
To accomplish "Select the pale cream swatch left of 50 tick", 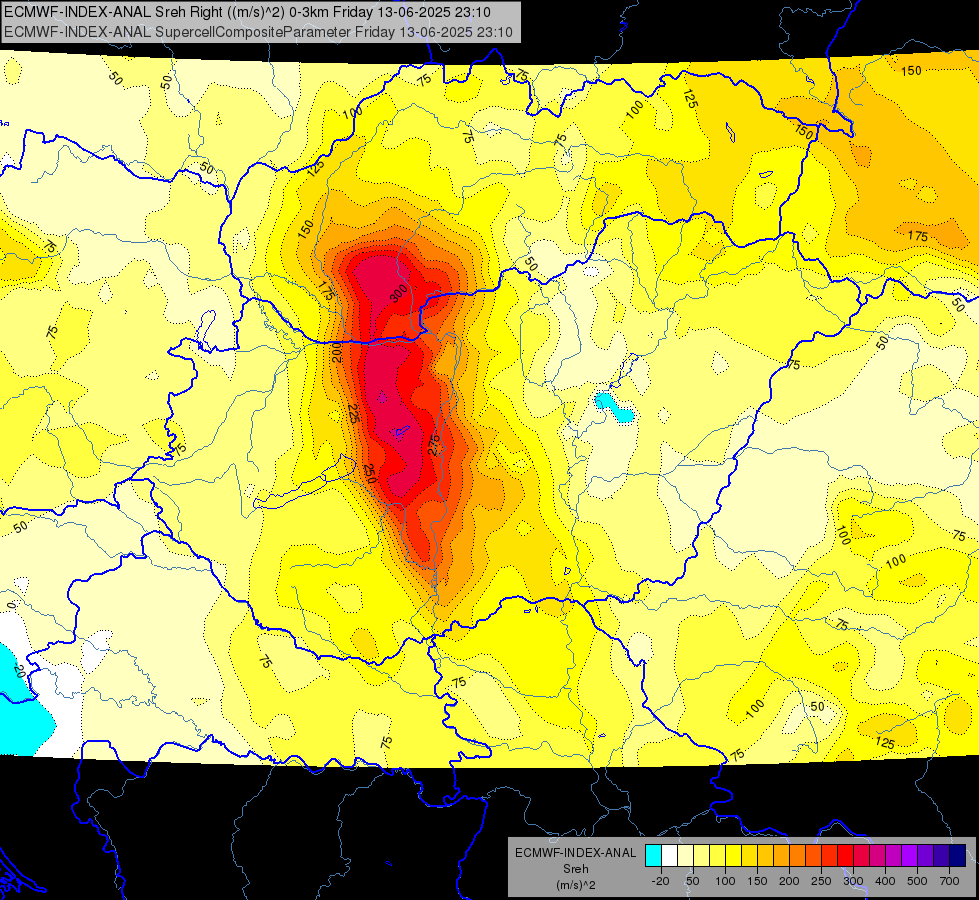I will 686,856.
